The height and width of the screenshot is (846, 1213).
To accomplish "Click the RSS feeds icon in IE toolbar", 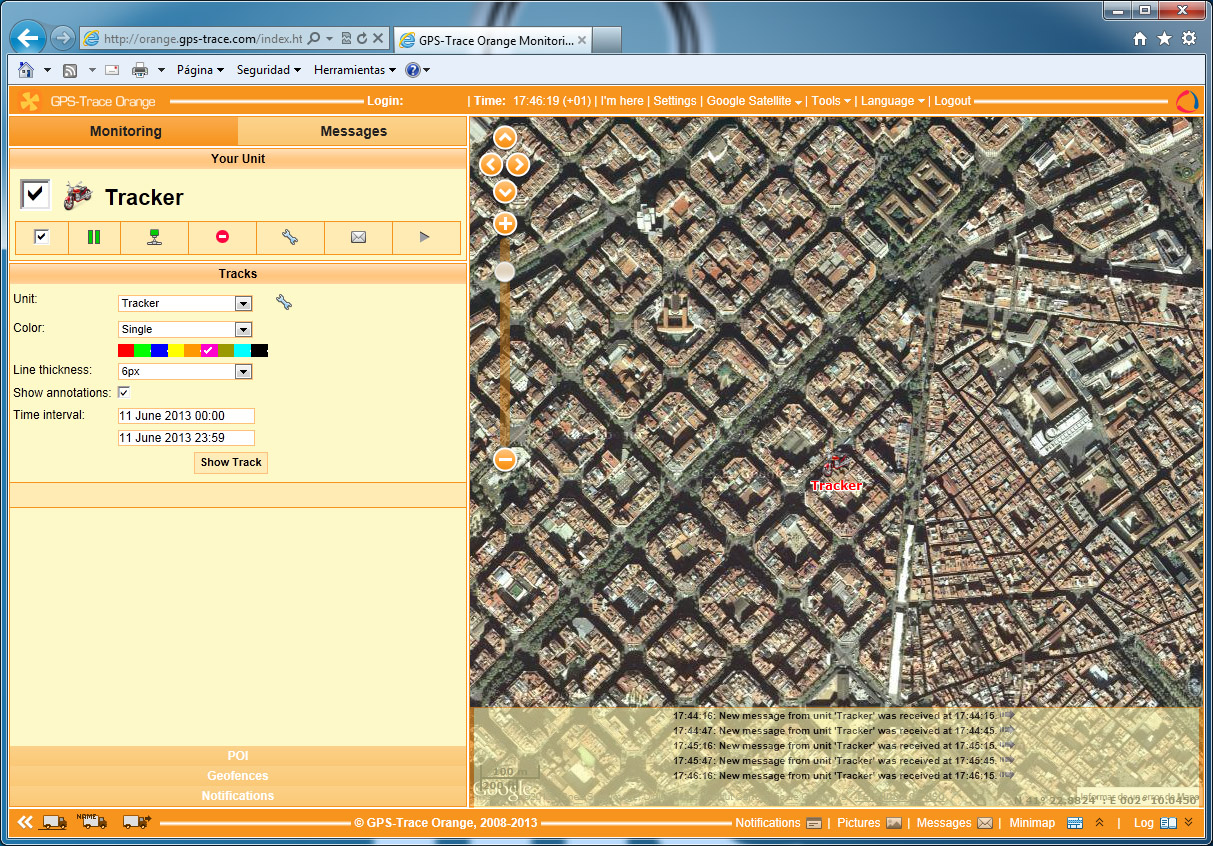I will [x=70, y=70].
